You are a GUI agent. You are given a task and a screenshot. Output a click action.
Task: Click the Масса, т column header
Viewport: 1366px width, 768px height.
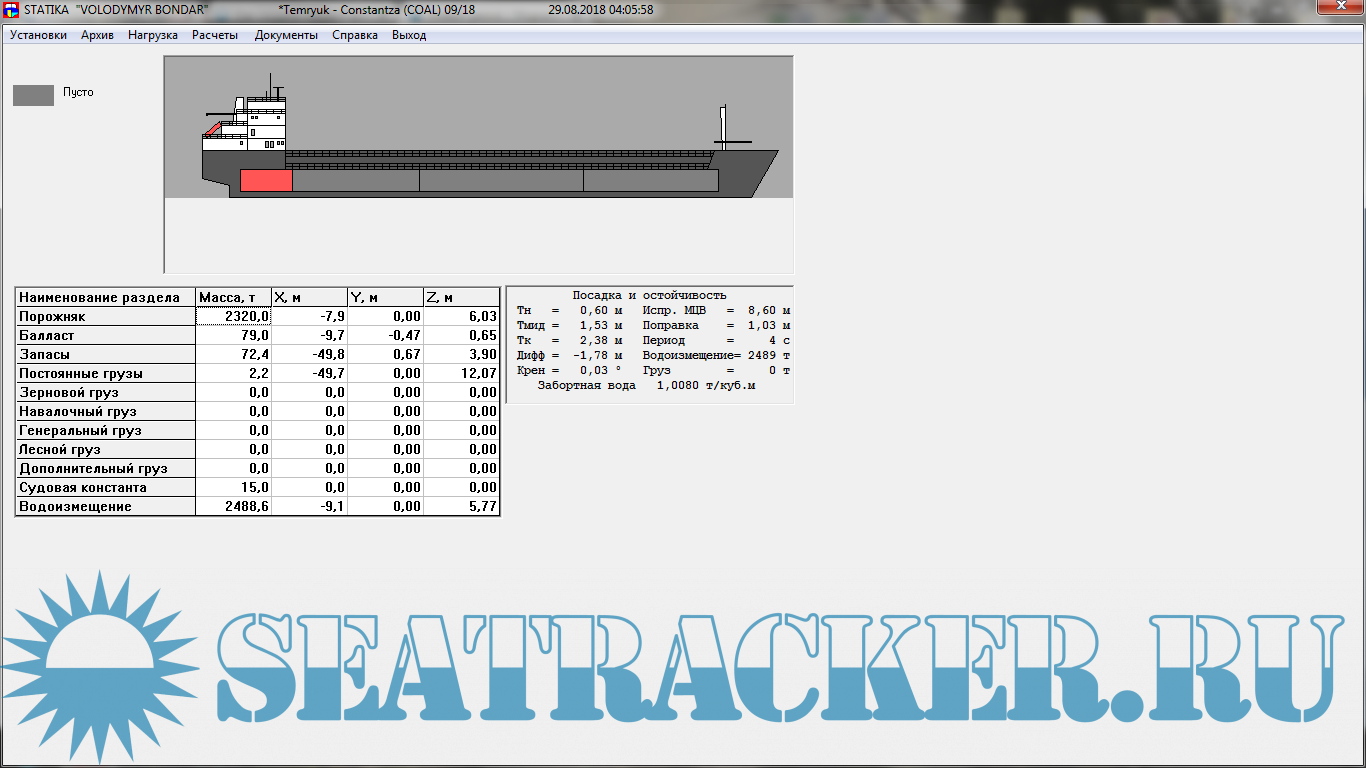(233, 297)
